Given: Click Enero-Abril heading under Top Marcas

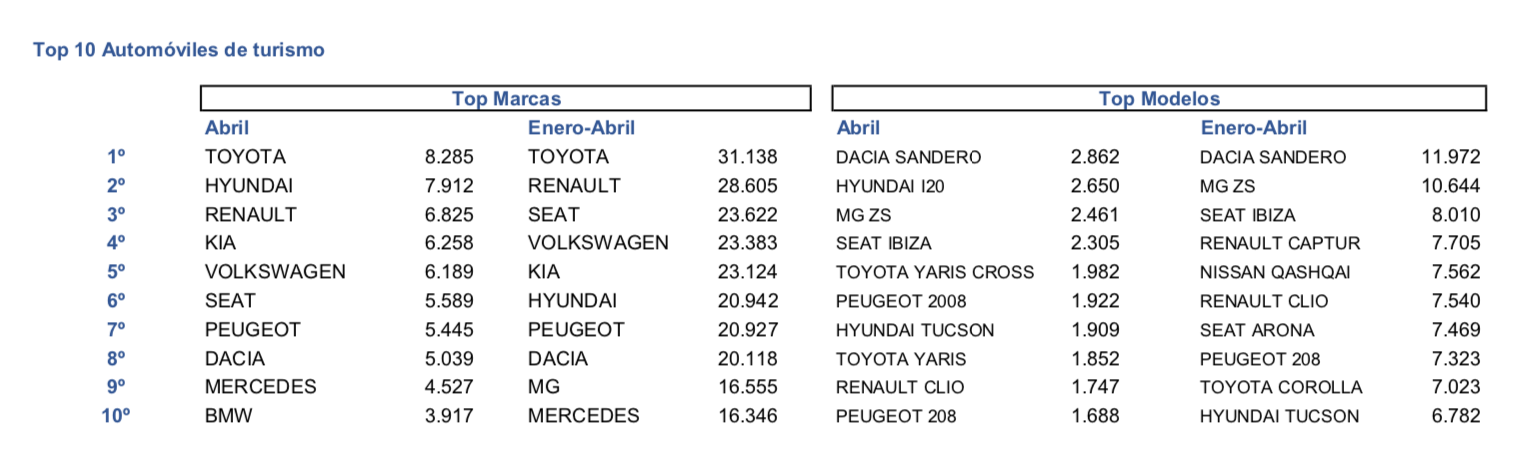Looking at the screenshot, I should point(581,128).
